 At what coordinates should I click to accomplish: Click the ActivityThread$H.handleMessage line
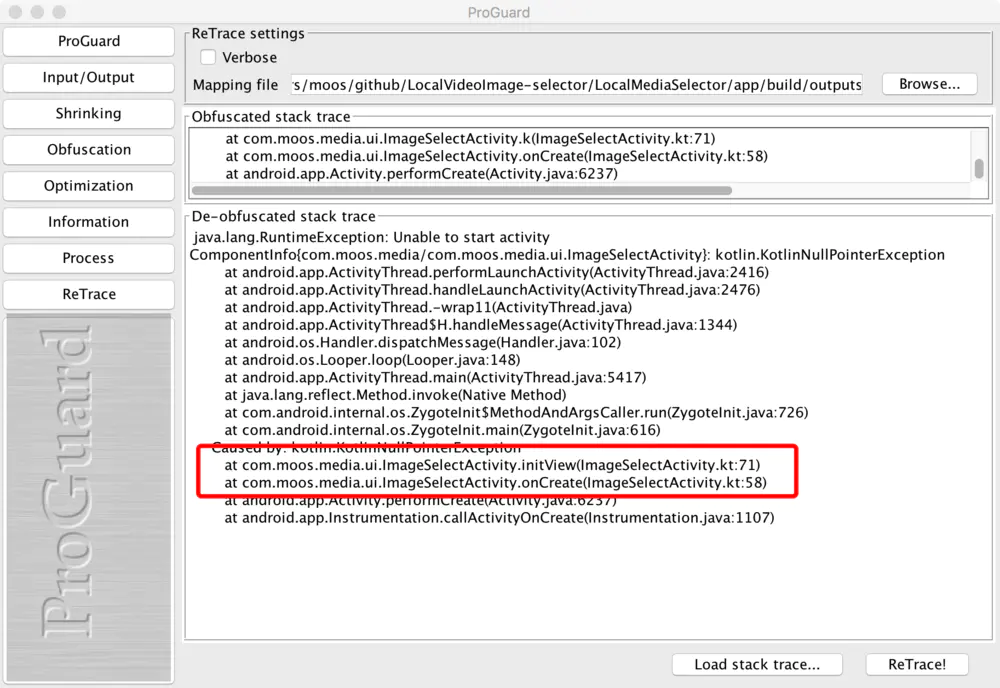(480, 325)
